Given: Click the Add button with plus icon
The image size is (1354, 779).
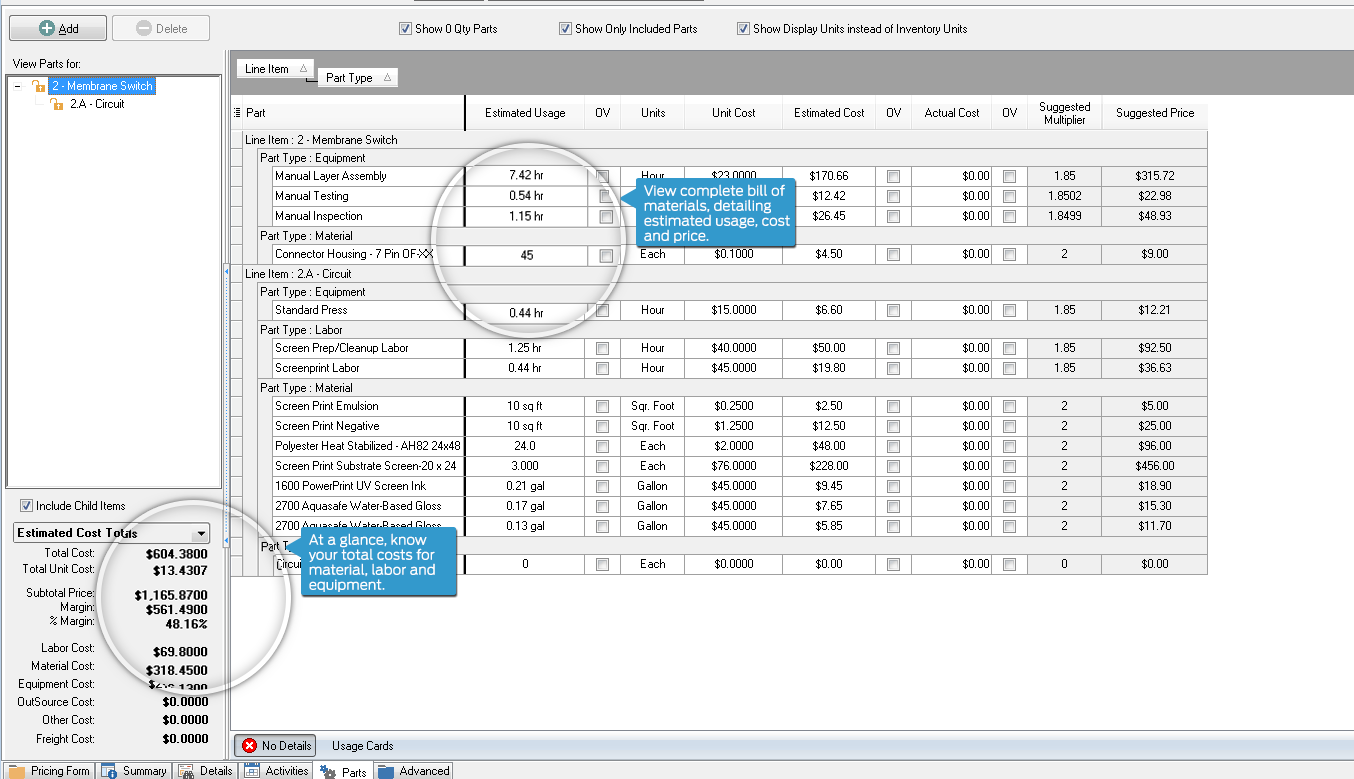Looking at the screenshot, I should click(x=57, y=28).
